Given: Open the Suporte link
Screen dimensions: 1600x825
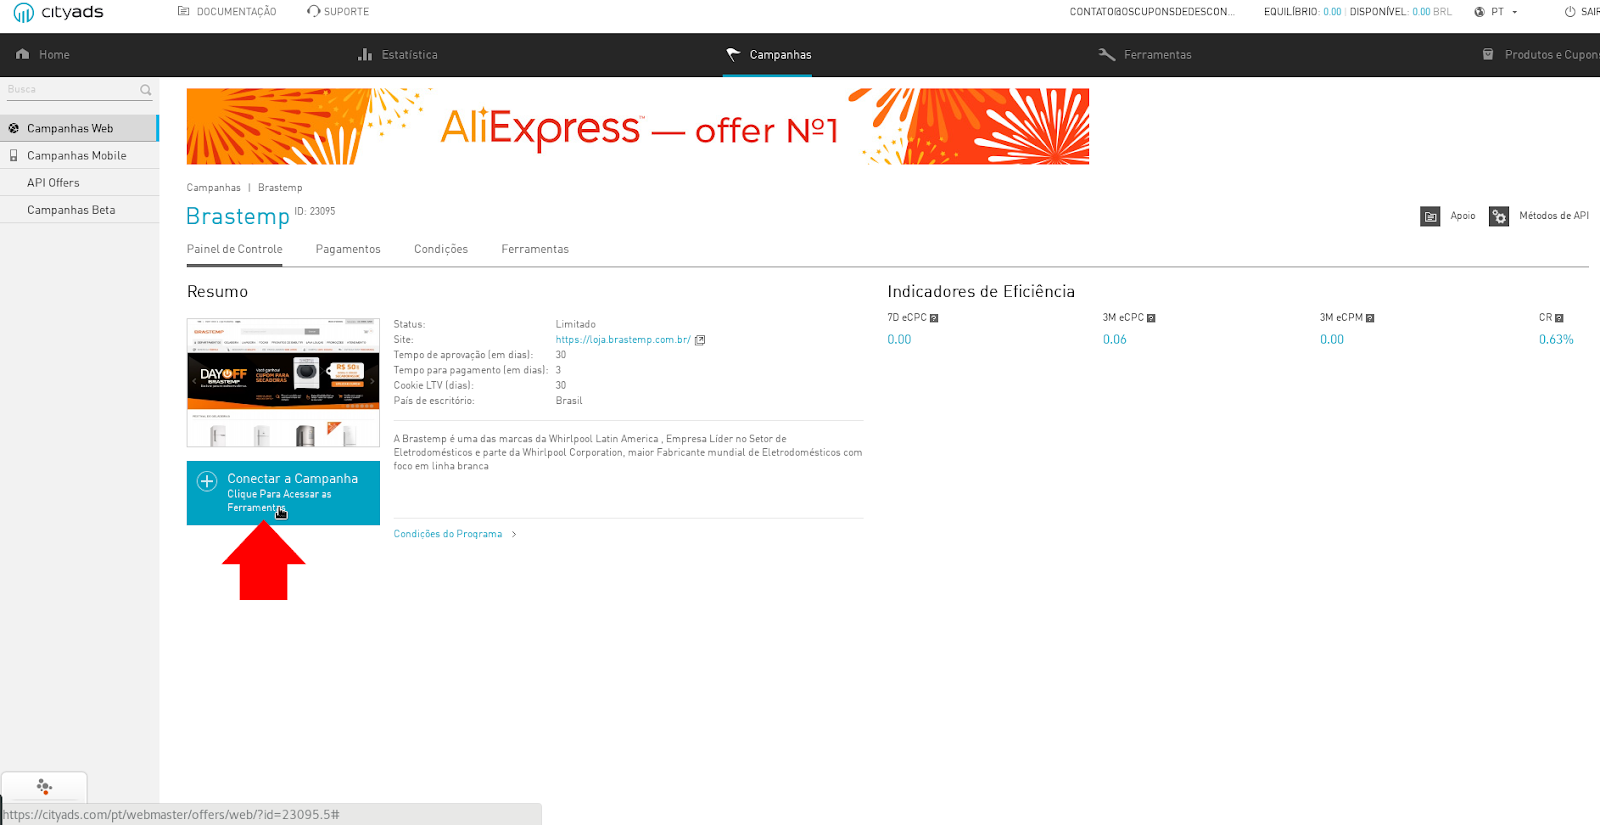Looking at the screenshot, I should (346, 12).
